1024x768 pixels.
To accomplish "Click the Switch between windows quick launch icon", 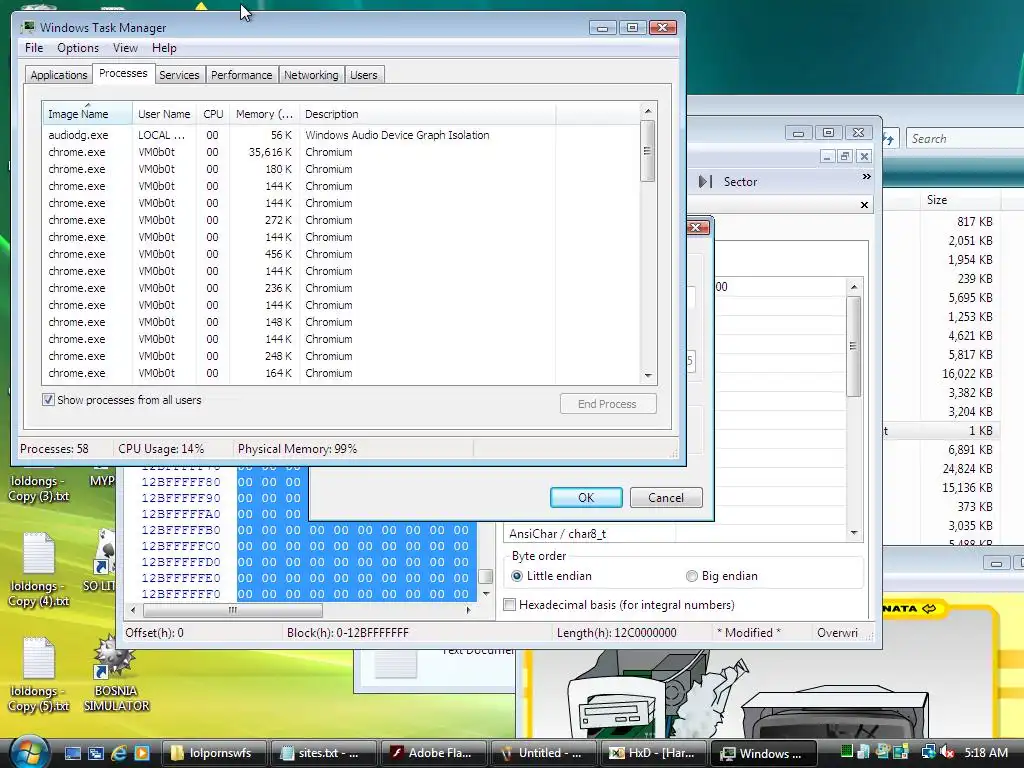I will pos(96,753).
